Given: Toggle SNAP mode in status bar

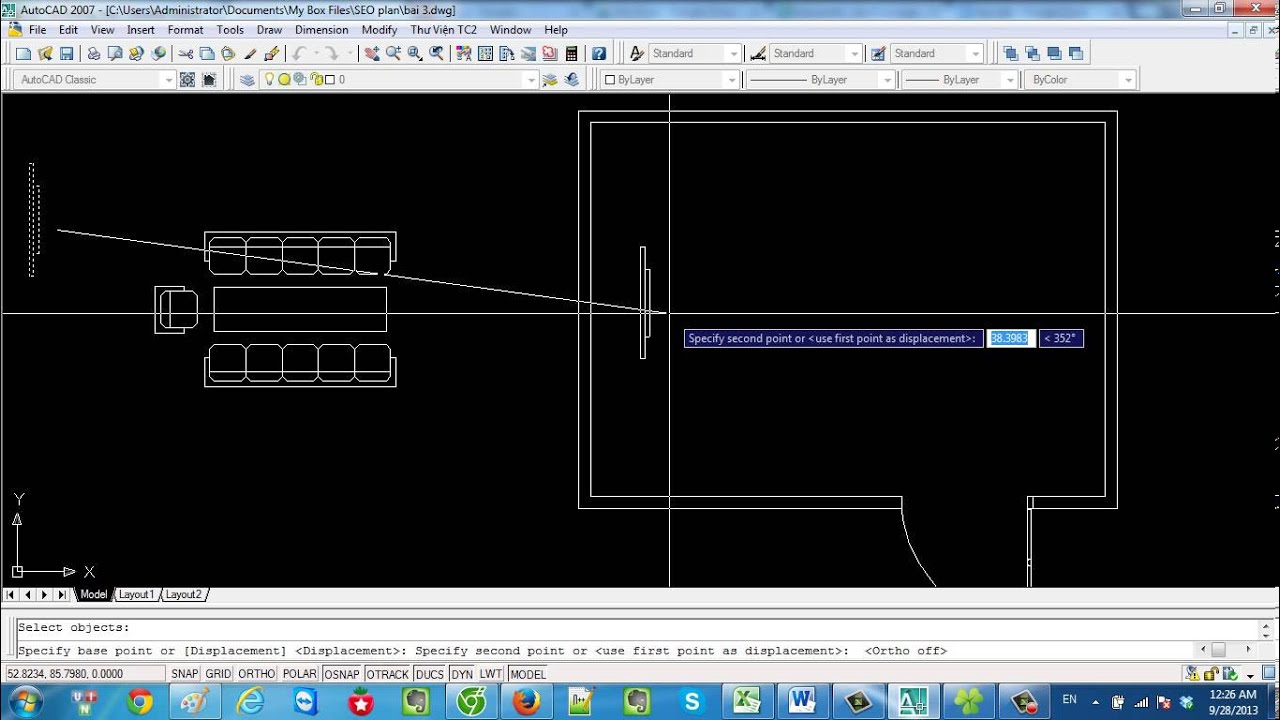Looking at the screenshot, I should 185,674.
